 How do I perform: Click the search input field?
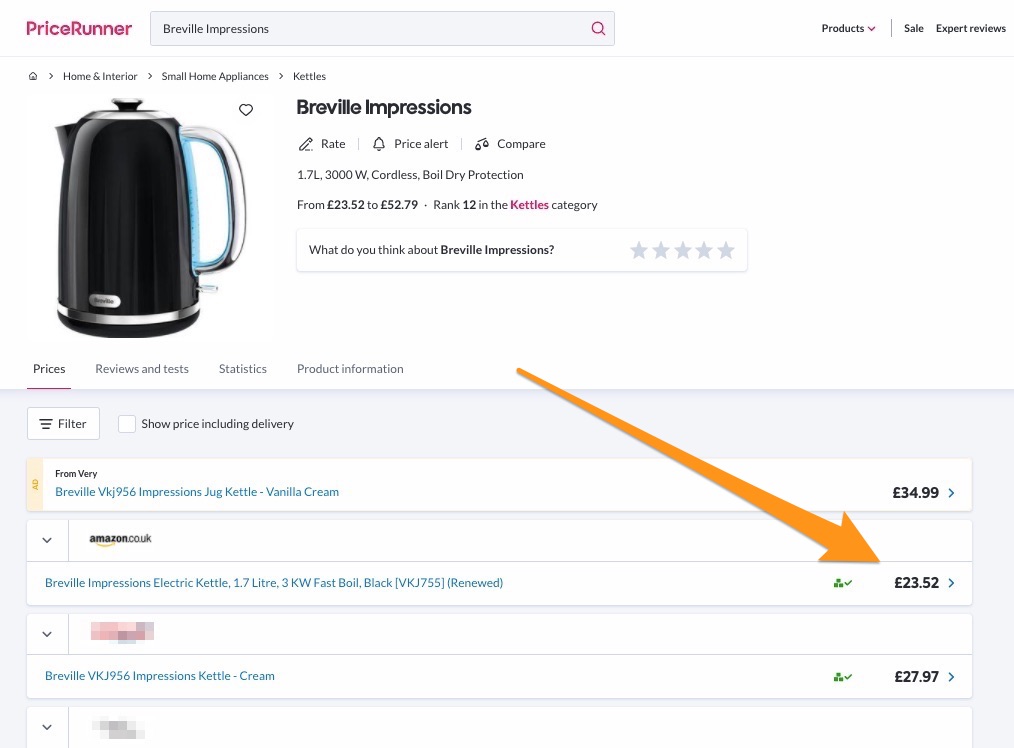tap(370, 29)
